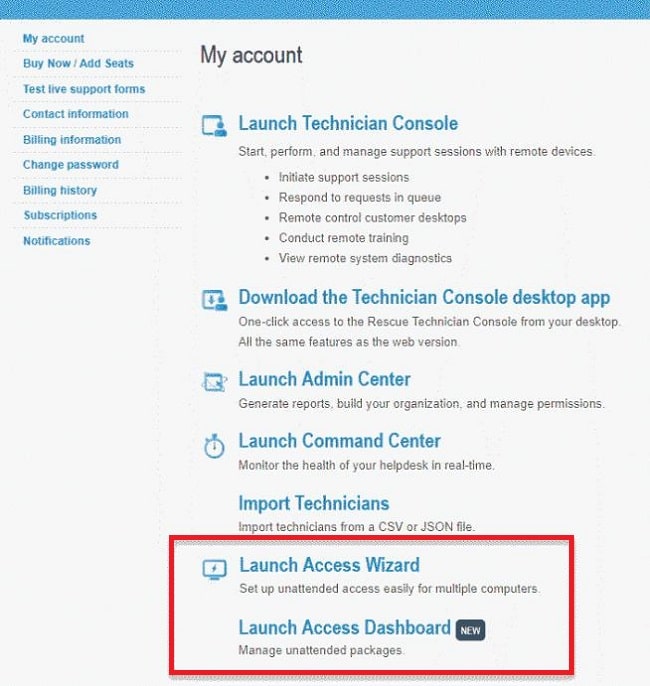Launch Technician Console link
650x686 pixels.
pos(348,123)
